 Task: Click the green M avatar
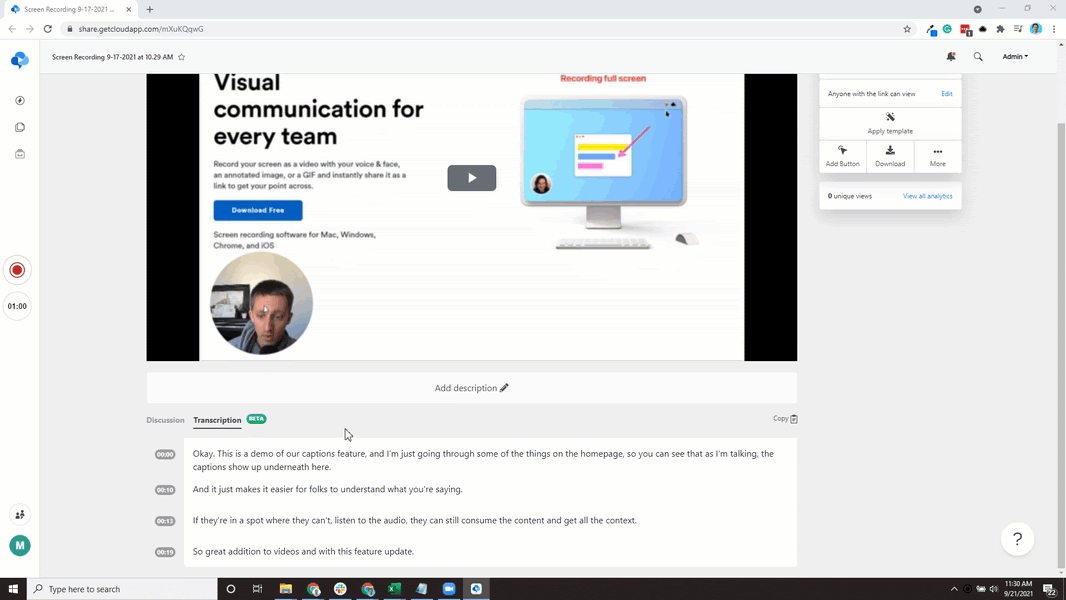click(20, 545)
